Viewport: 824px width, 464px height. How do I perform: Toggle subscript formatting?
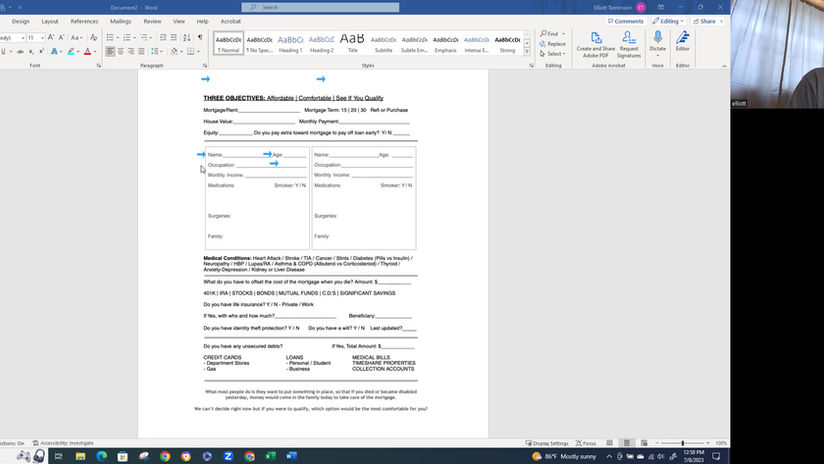click(31, 51)
